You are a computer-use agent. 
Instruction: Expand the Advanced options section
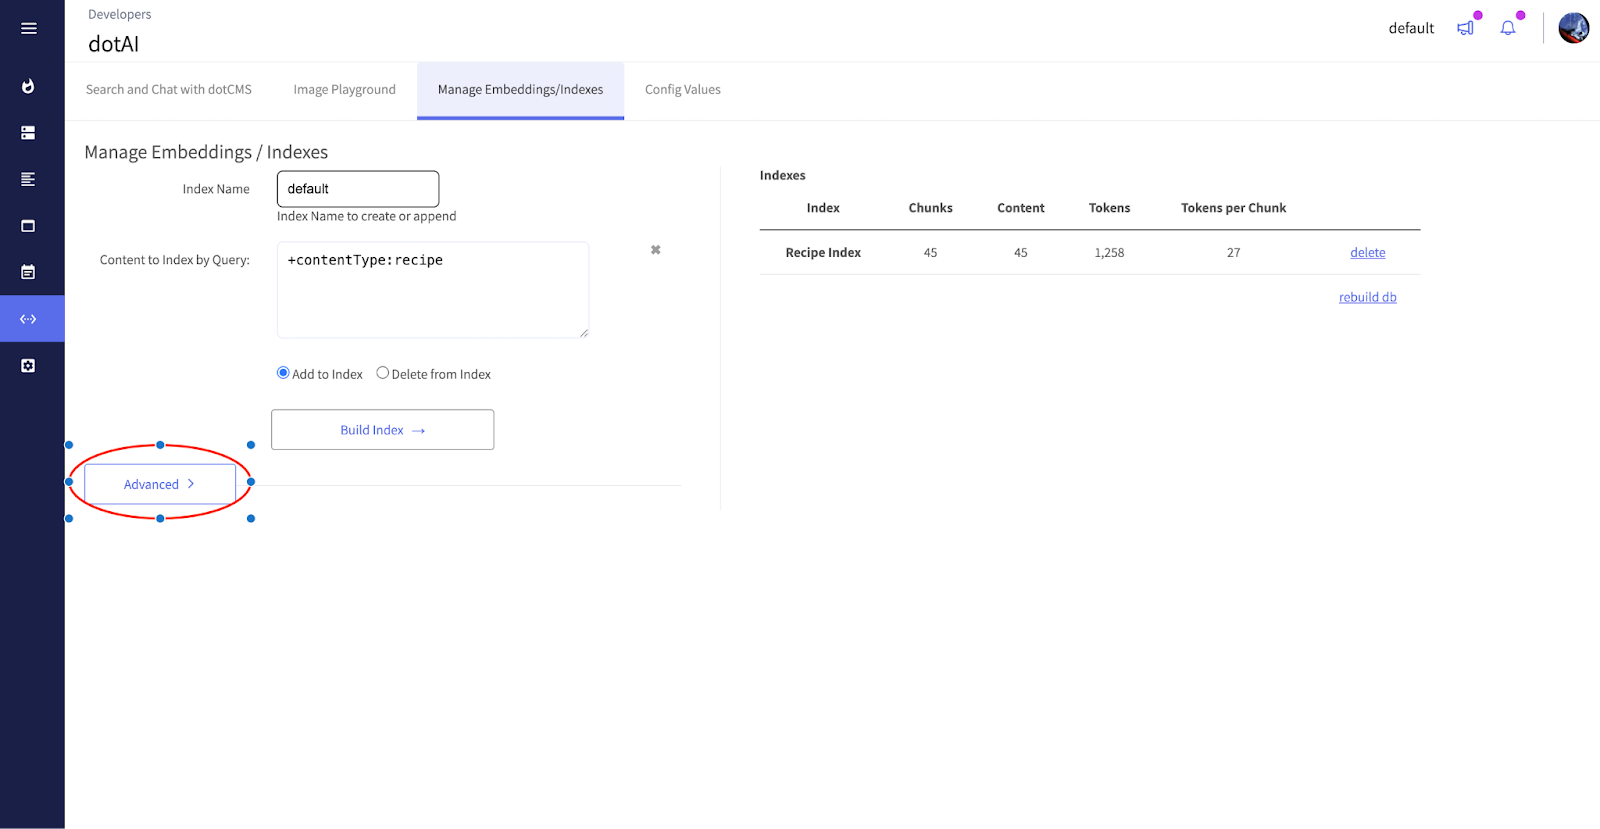tap(160, 484)
